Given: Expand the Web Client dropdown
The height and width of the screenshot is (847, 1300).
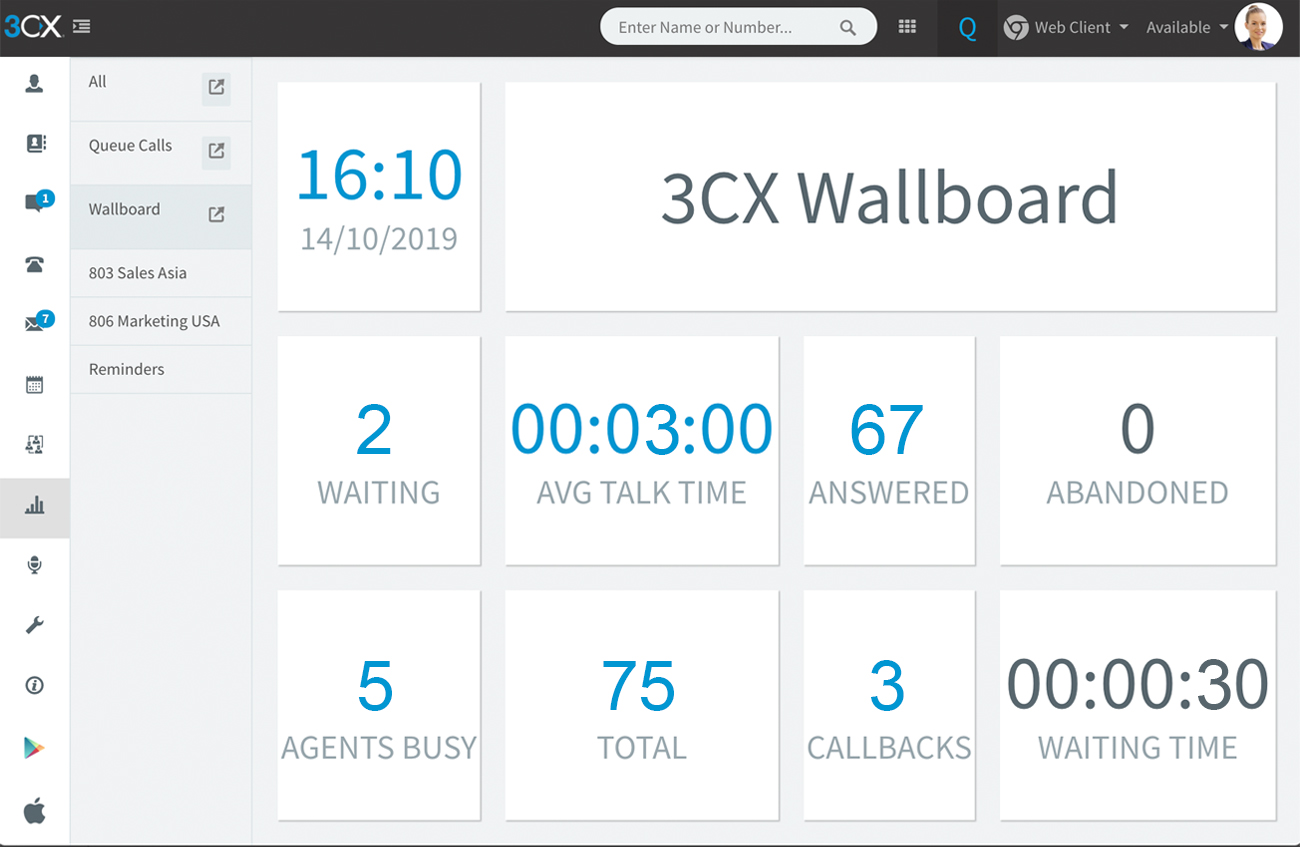Looking at the screenshot, I should pyautogui.click(x=1066, y=28).
